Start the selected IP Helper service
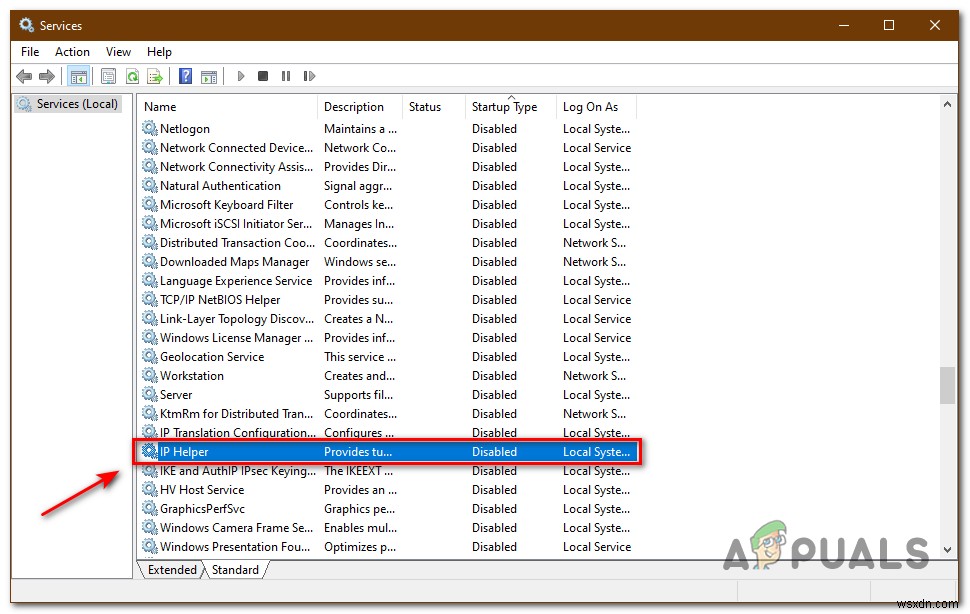 [240, 75]
